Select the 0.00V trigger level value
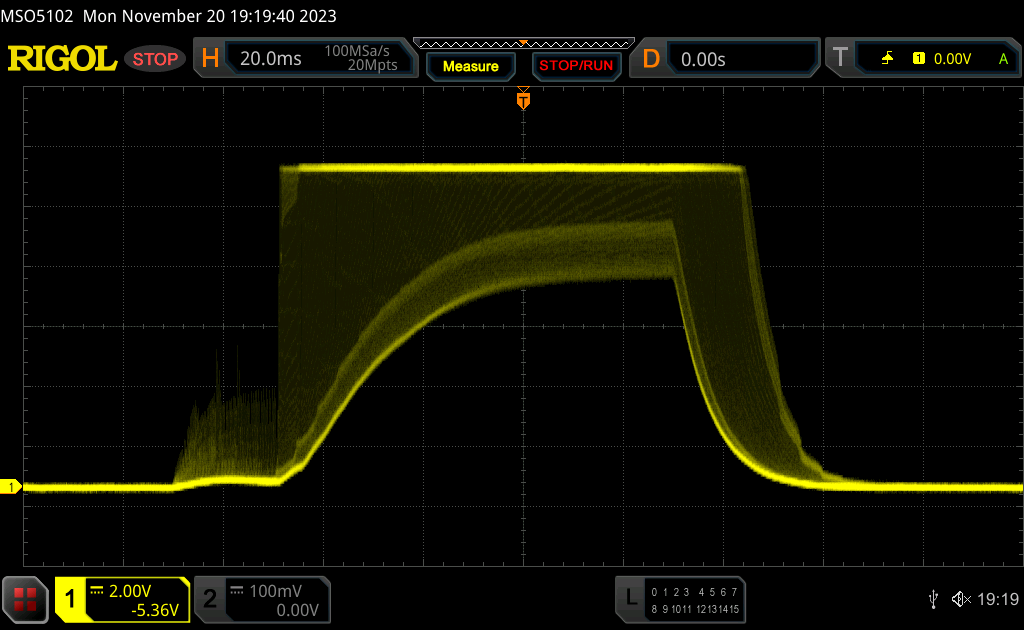Viewport: 1024px width, 630px height. [x=952, y=59]
